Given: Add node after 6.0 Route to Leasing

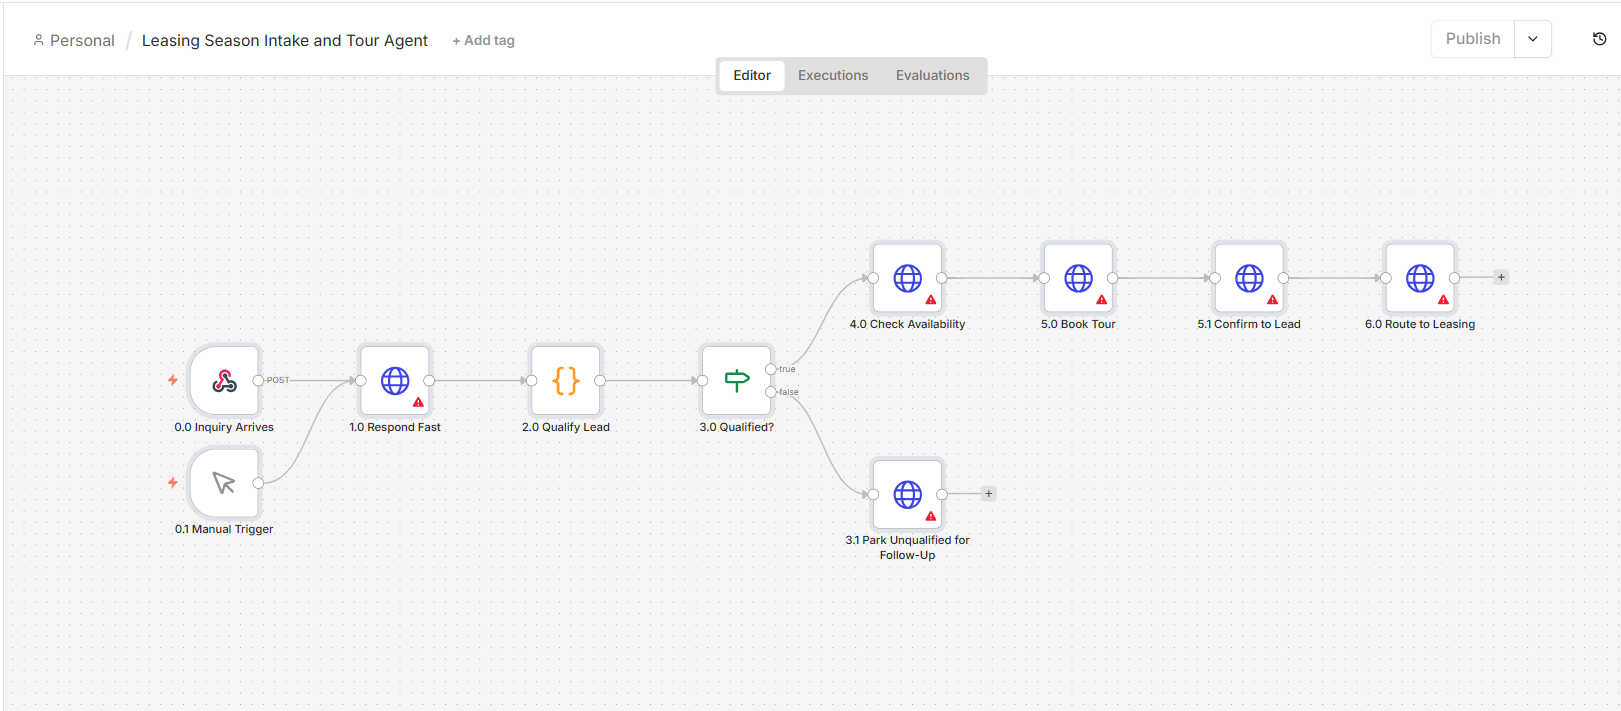Looking at the screenshot, I should click(x=1501, y=277).
